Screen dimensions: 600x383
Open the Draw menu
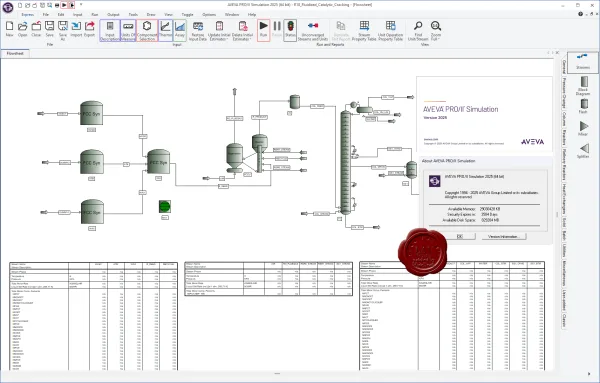[151, 15]
